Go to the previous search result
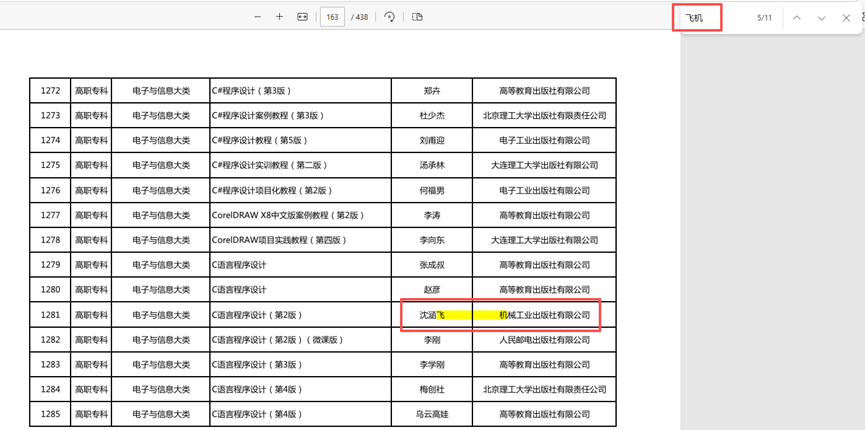The height and width of the screenshot is (430, 865). point(796,18)
